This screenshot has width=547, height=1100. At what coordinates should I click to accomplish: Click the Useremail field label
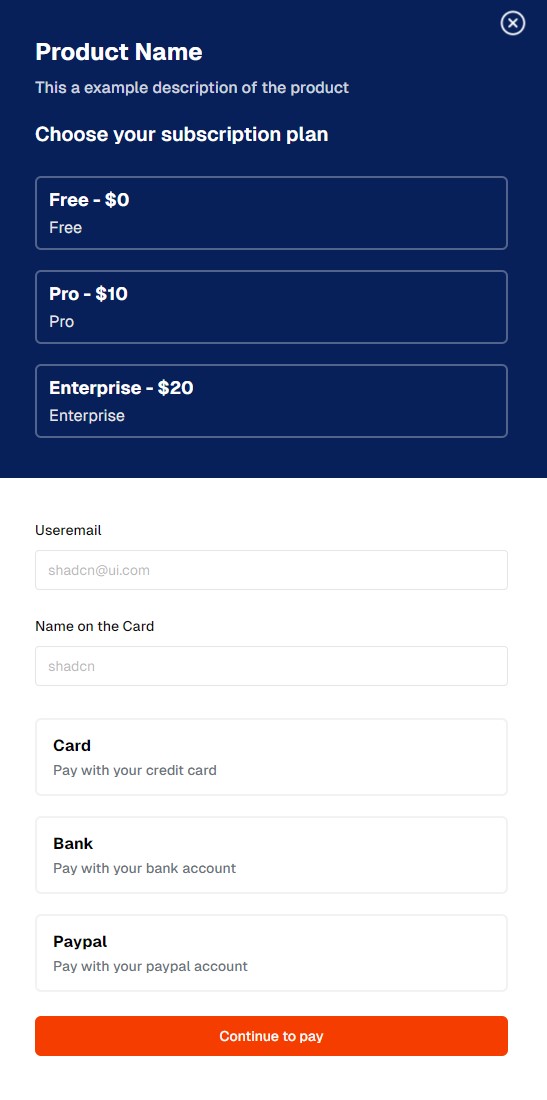(68, 530)
